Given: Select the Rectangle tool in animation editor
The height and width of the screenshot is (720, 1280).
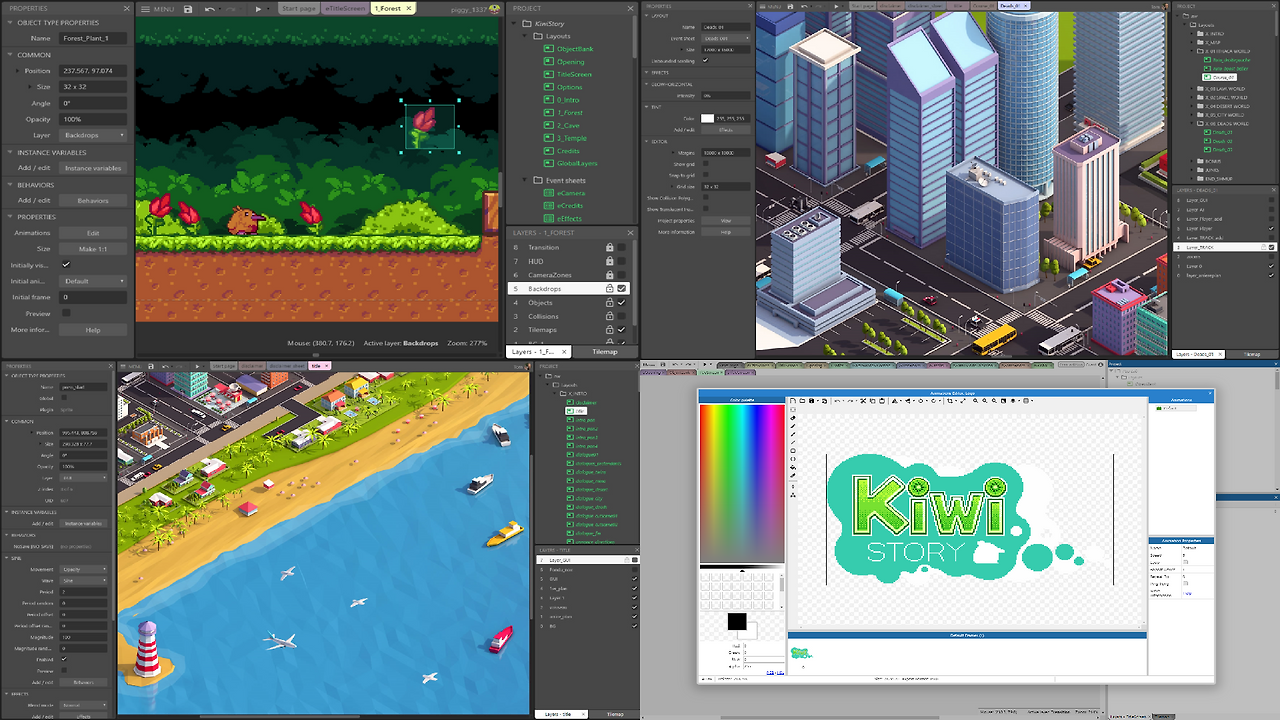Looking at the screenshot, I should tap(793, 451).
